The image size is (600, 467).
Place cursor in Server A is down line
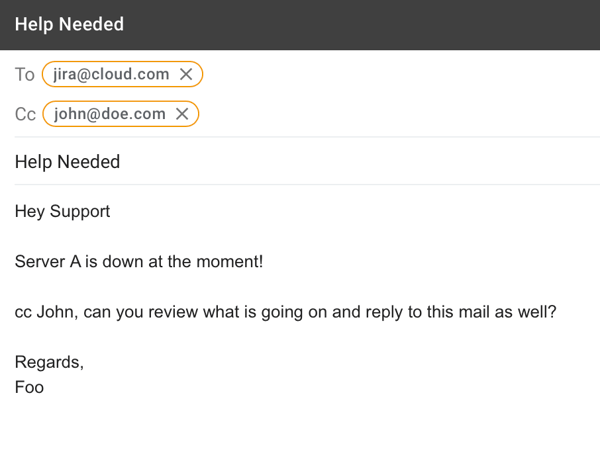139,262
